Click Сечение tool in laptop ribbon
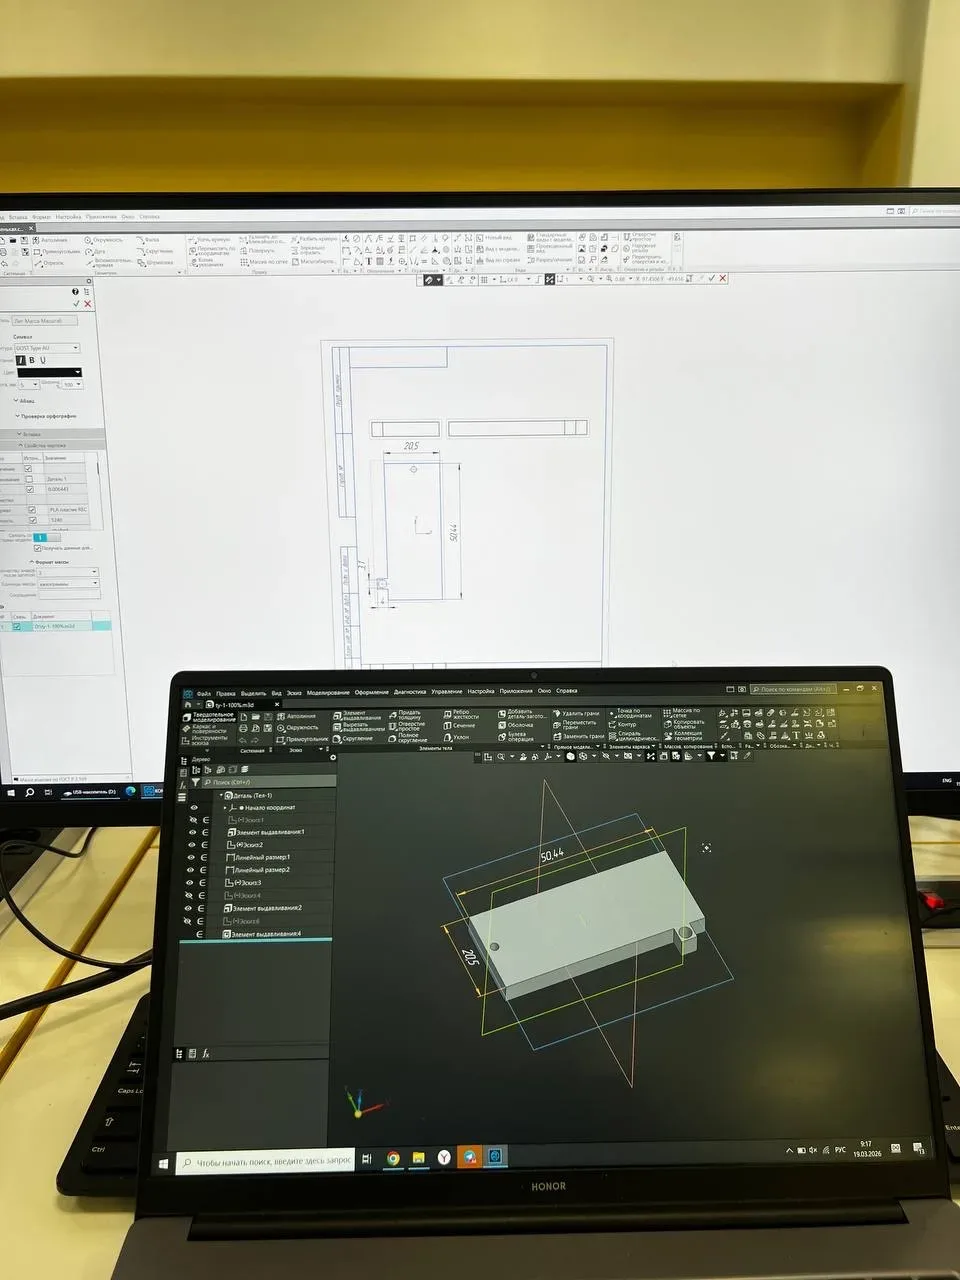The image size is (960, 1280). coord(458,726)
